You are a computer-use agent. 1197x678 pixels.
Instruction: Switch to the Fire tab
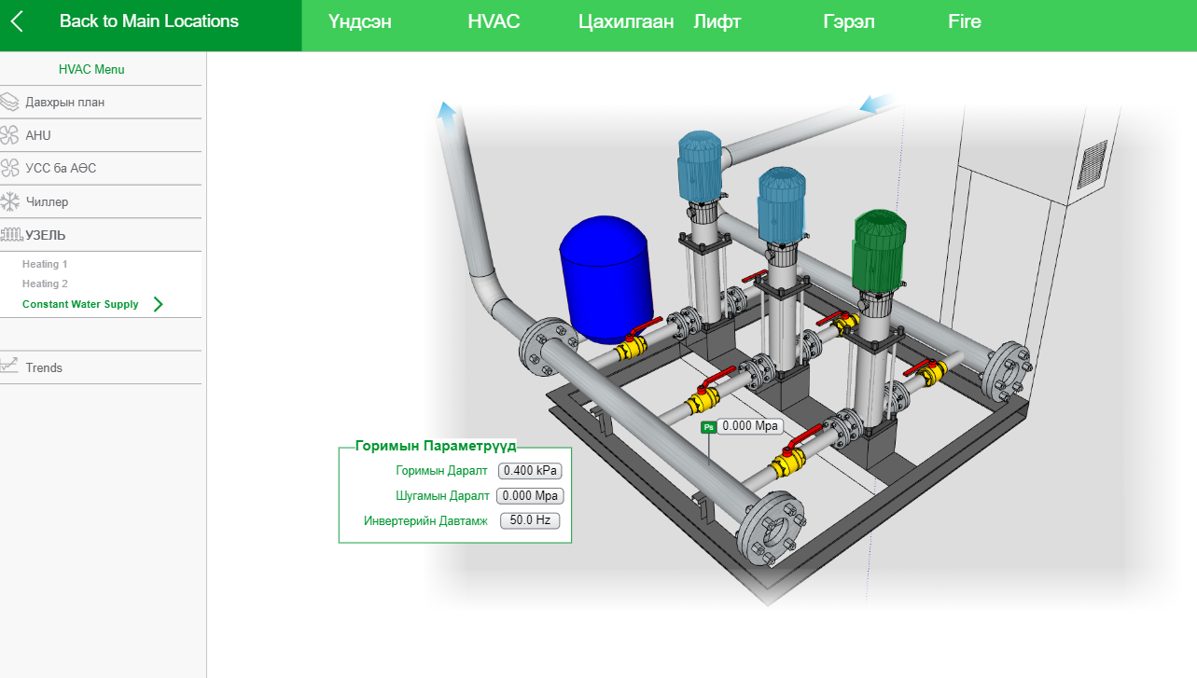coord(964,21)
